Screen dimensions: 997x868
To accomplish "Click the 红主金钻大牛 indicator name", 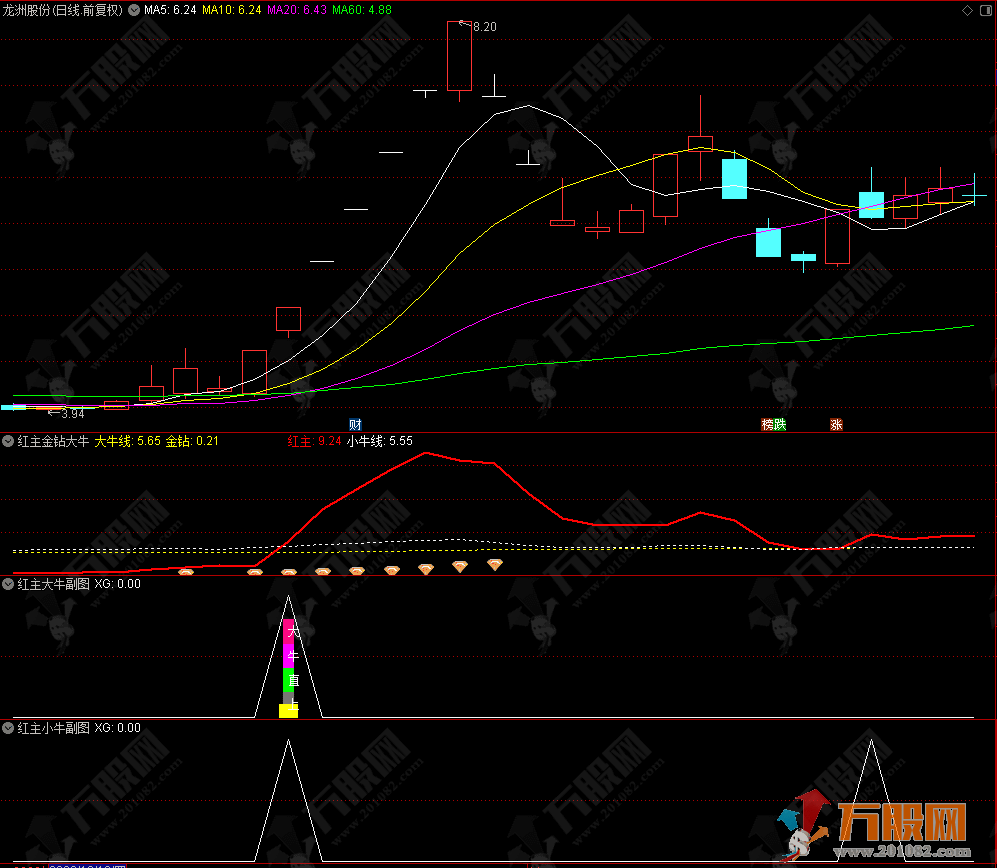I will pos(53,441).
